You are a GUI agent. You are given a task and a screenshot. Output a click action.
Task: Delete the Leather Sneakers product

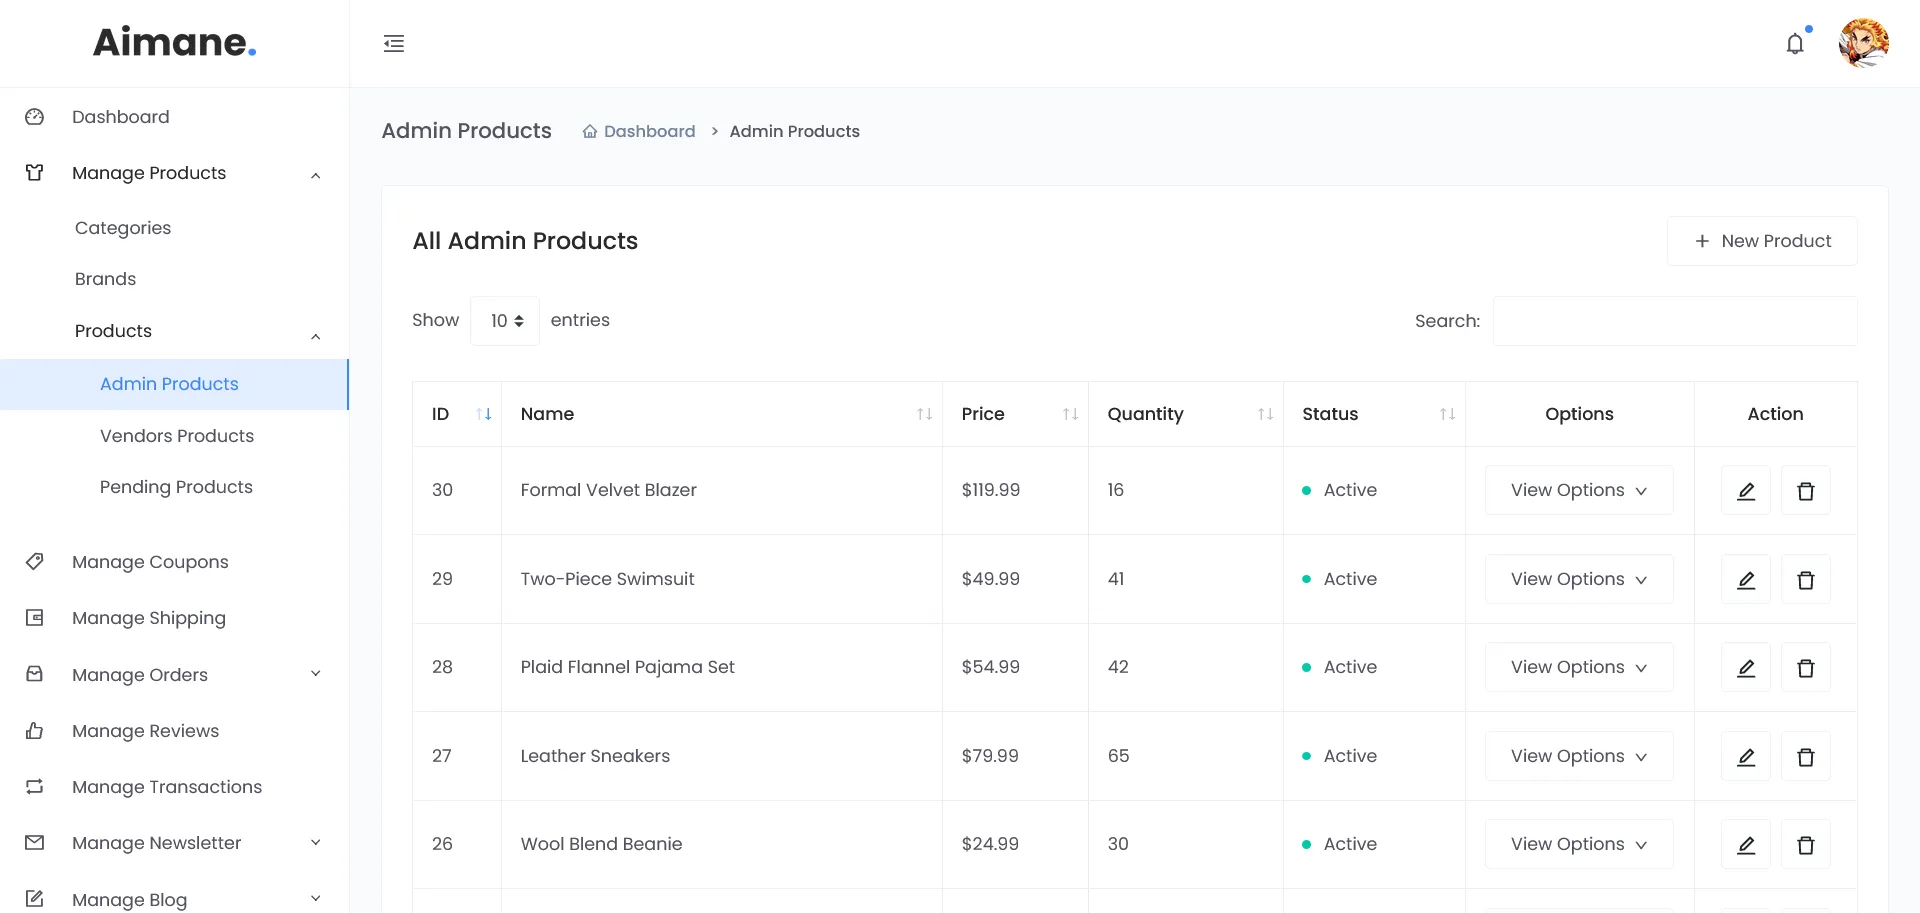point(1806,756)
